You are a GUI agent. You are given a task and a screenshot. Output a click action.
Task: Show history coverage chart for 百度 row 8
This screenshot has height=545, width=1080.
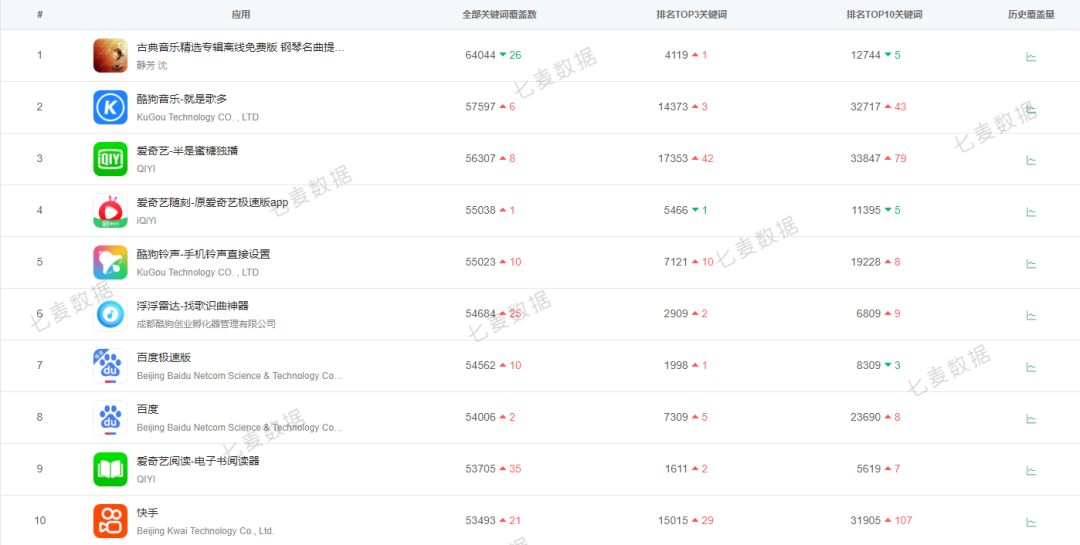click(x=1031, y=418)
